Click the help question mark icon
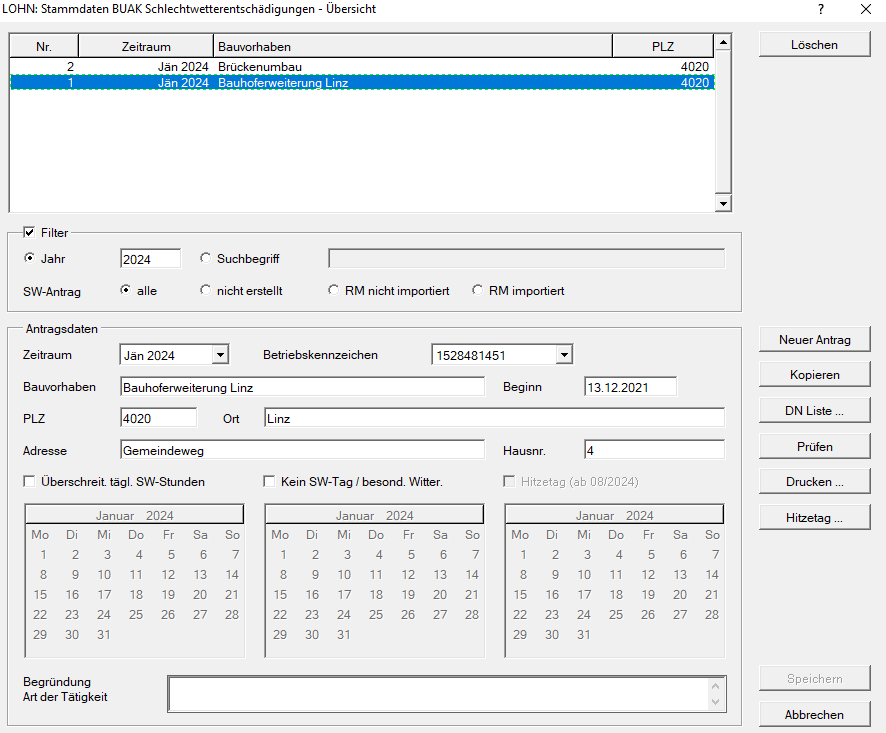 [x=820, y=9]
